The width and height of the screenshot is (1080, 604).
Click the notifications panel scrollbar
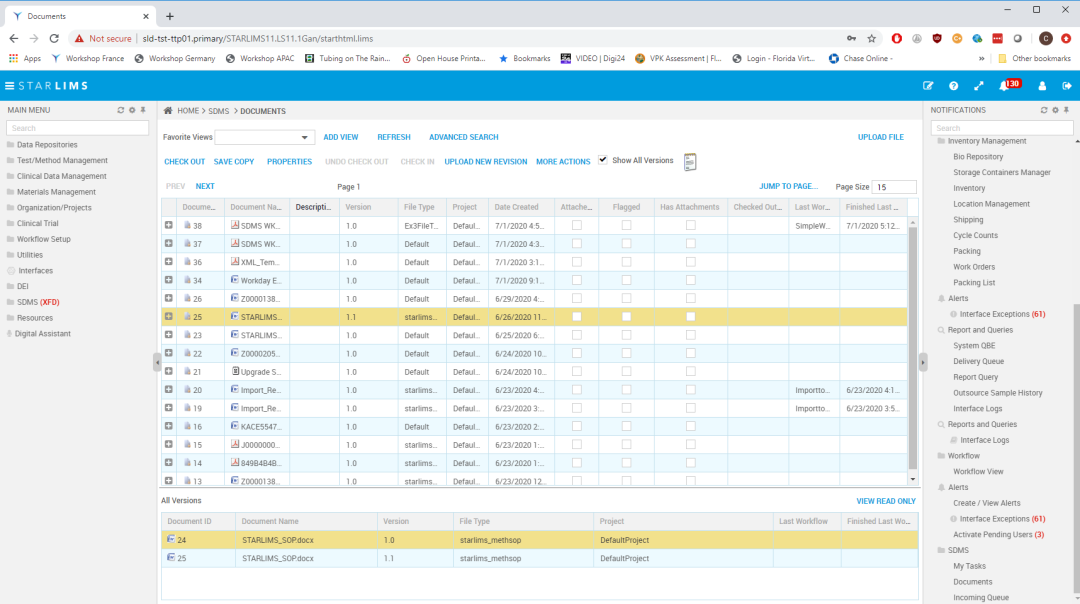[x=1077, y=448]
